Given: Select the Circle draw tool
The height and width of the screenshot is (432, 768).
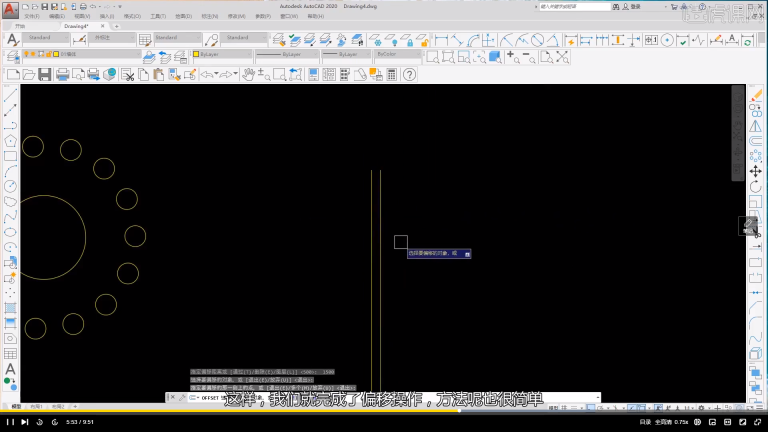Looking at the screenshot, I should tap(10, 187).
